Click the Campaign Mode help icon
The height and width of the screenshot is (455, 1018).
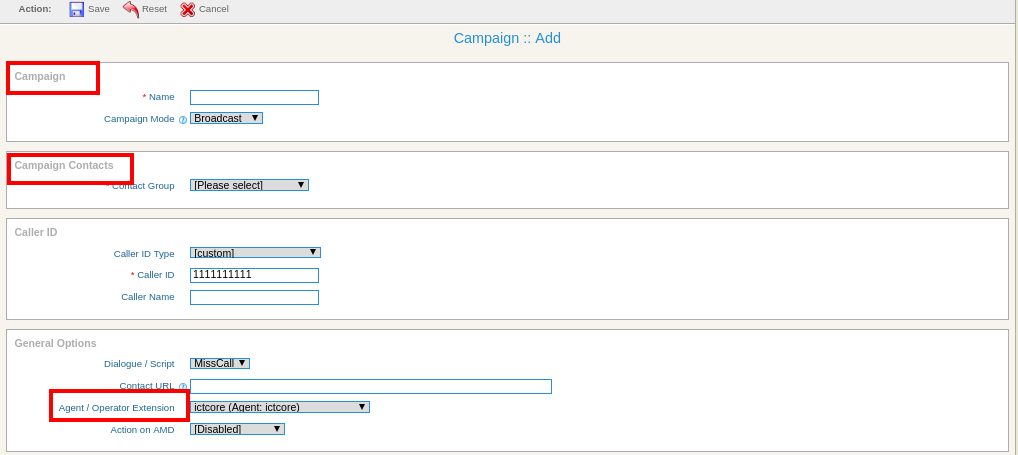click(183, 120)
